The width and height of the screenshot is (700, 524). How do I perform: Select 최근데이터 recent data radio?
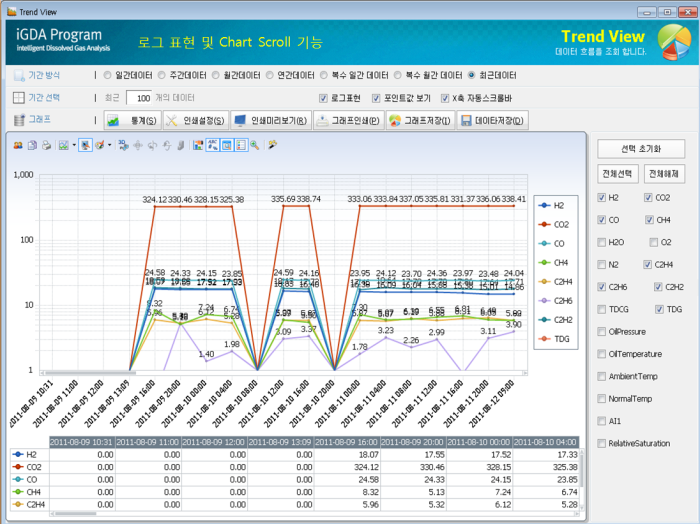pos(472,75)
